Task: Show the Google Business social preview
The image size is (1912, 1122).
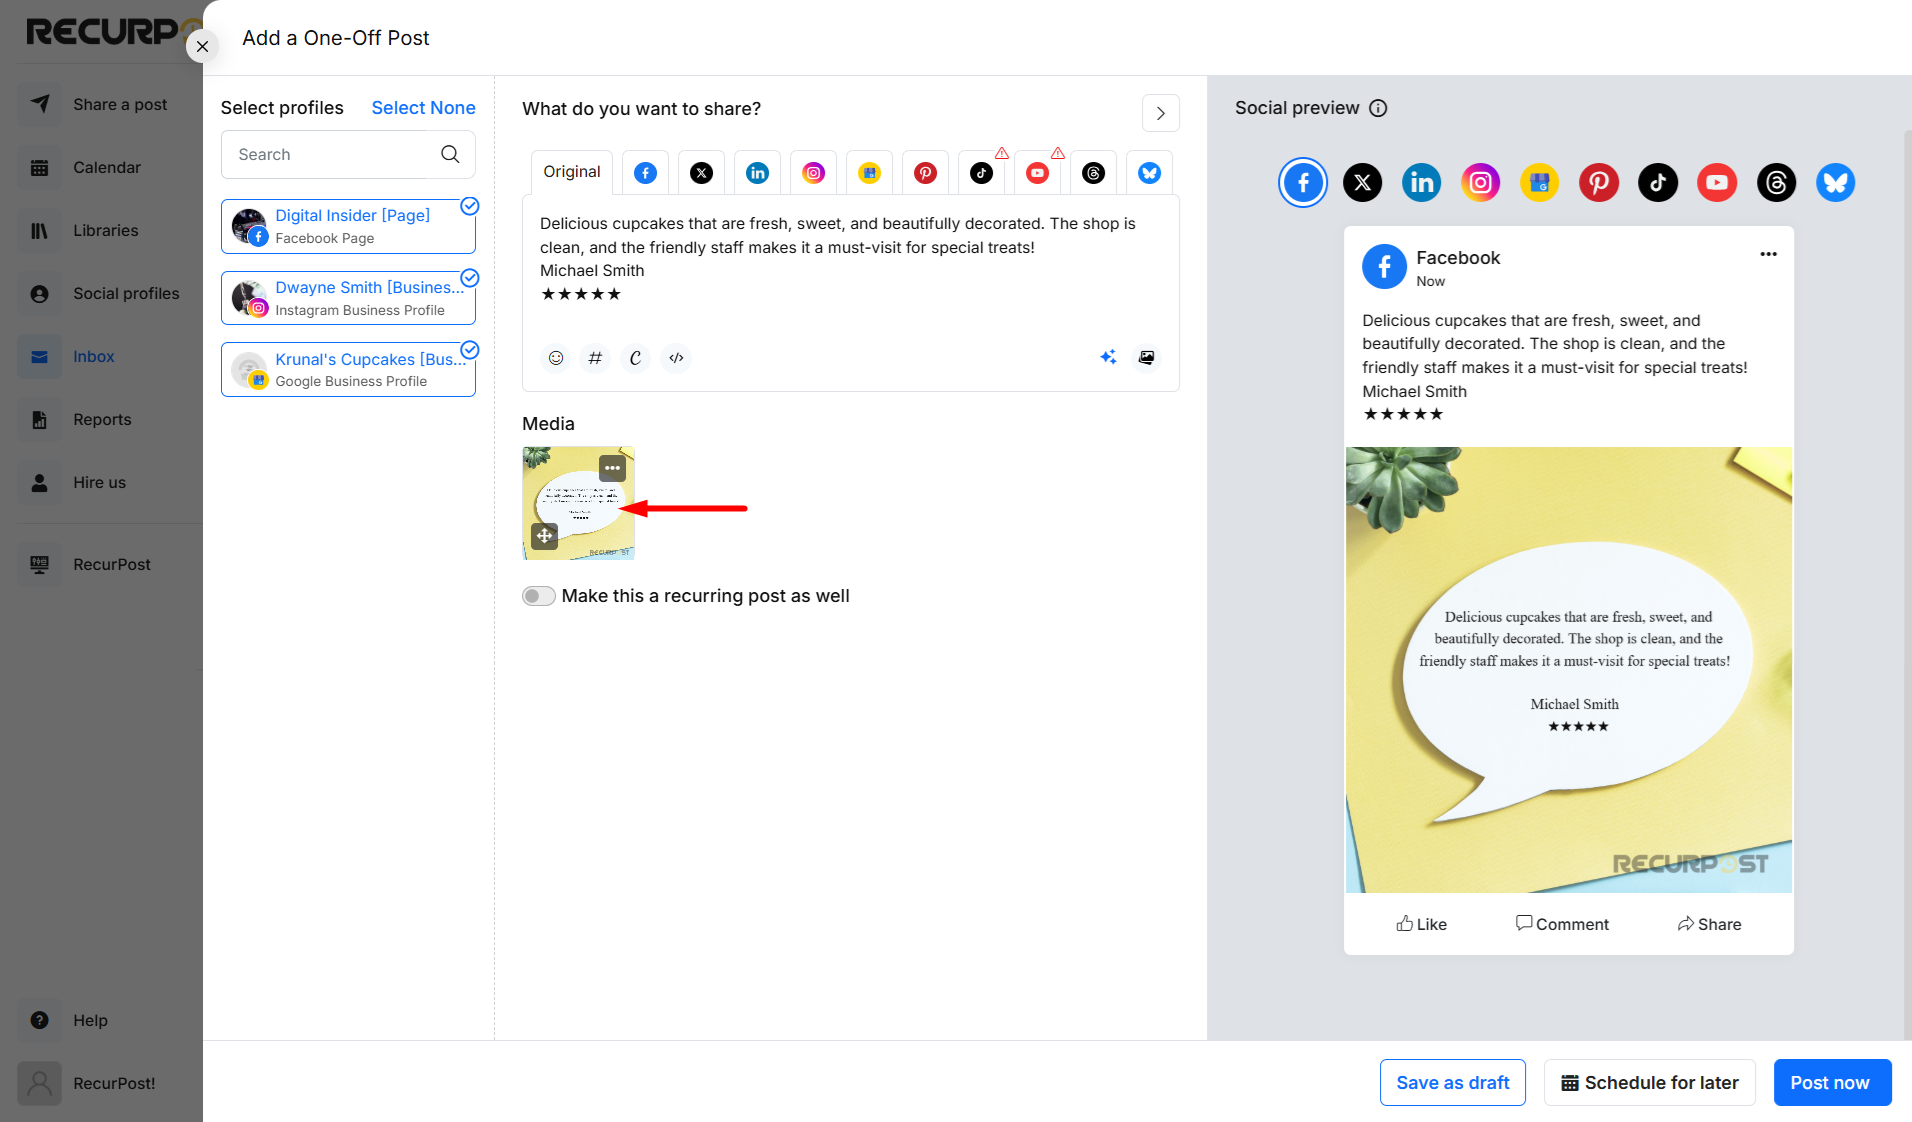Action: click(1539, 183)
